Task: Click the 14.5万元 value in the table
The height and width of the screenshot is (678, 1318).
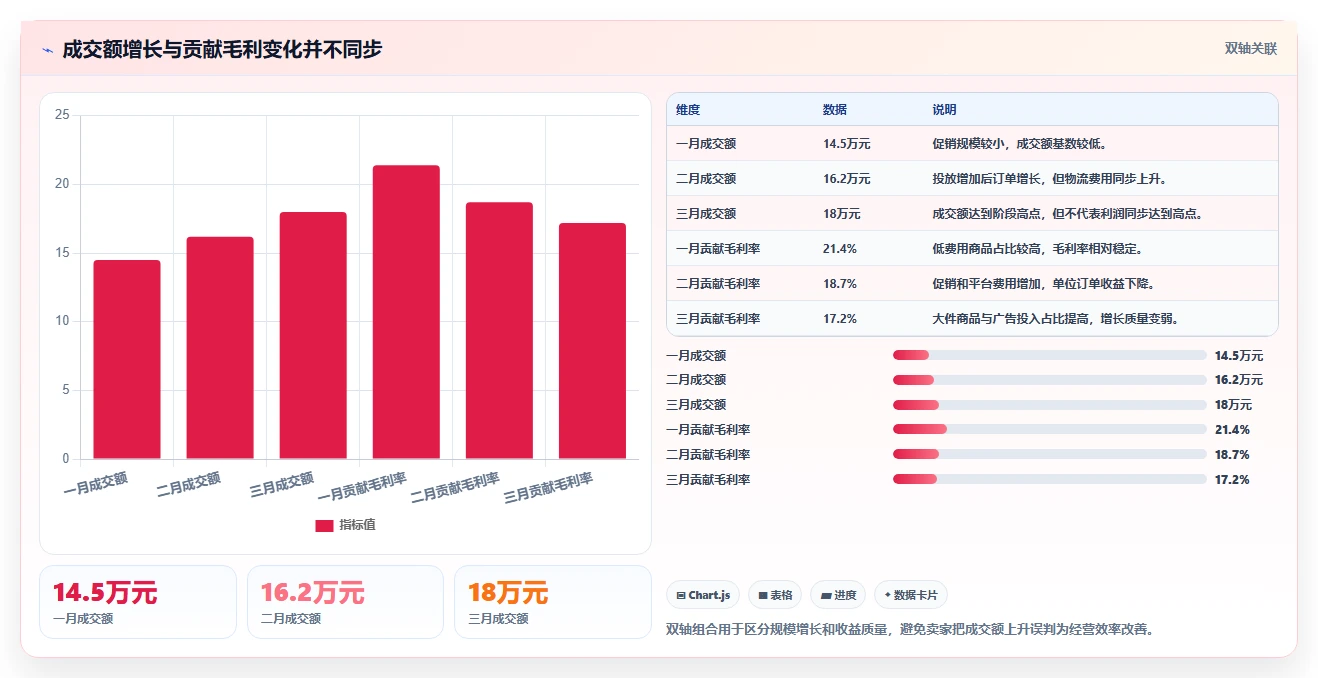Action: tap(847, 144)
